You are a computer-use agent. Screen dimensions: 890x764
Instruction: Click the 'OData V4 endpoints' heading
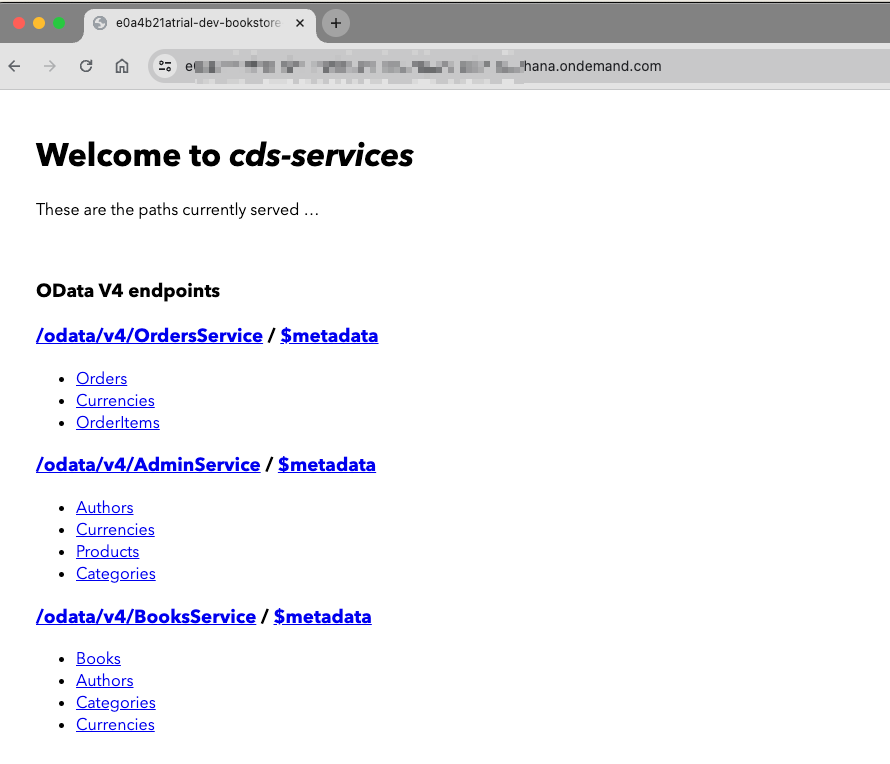128,291
